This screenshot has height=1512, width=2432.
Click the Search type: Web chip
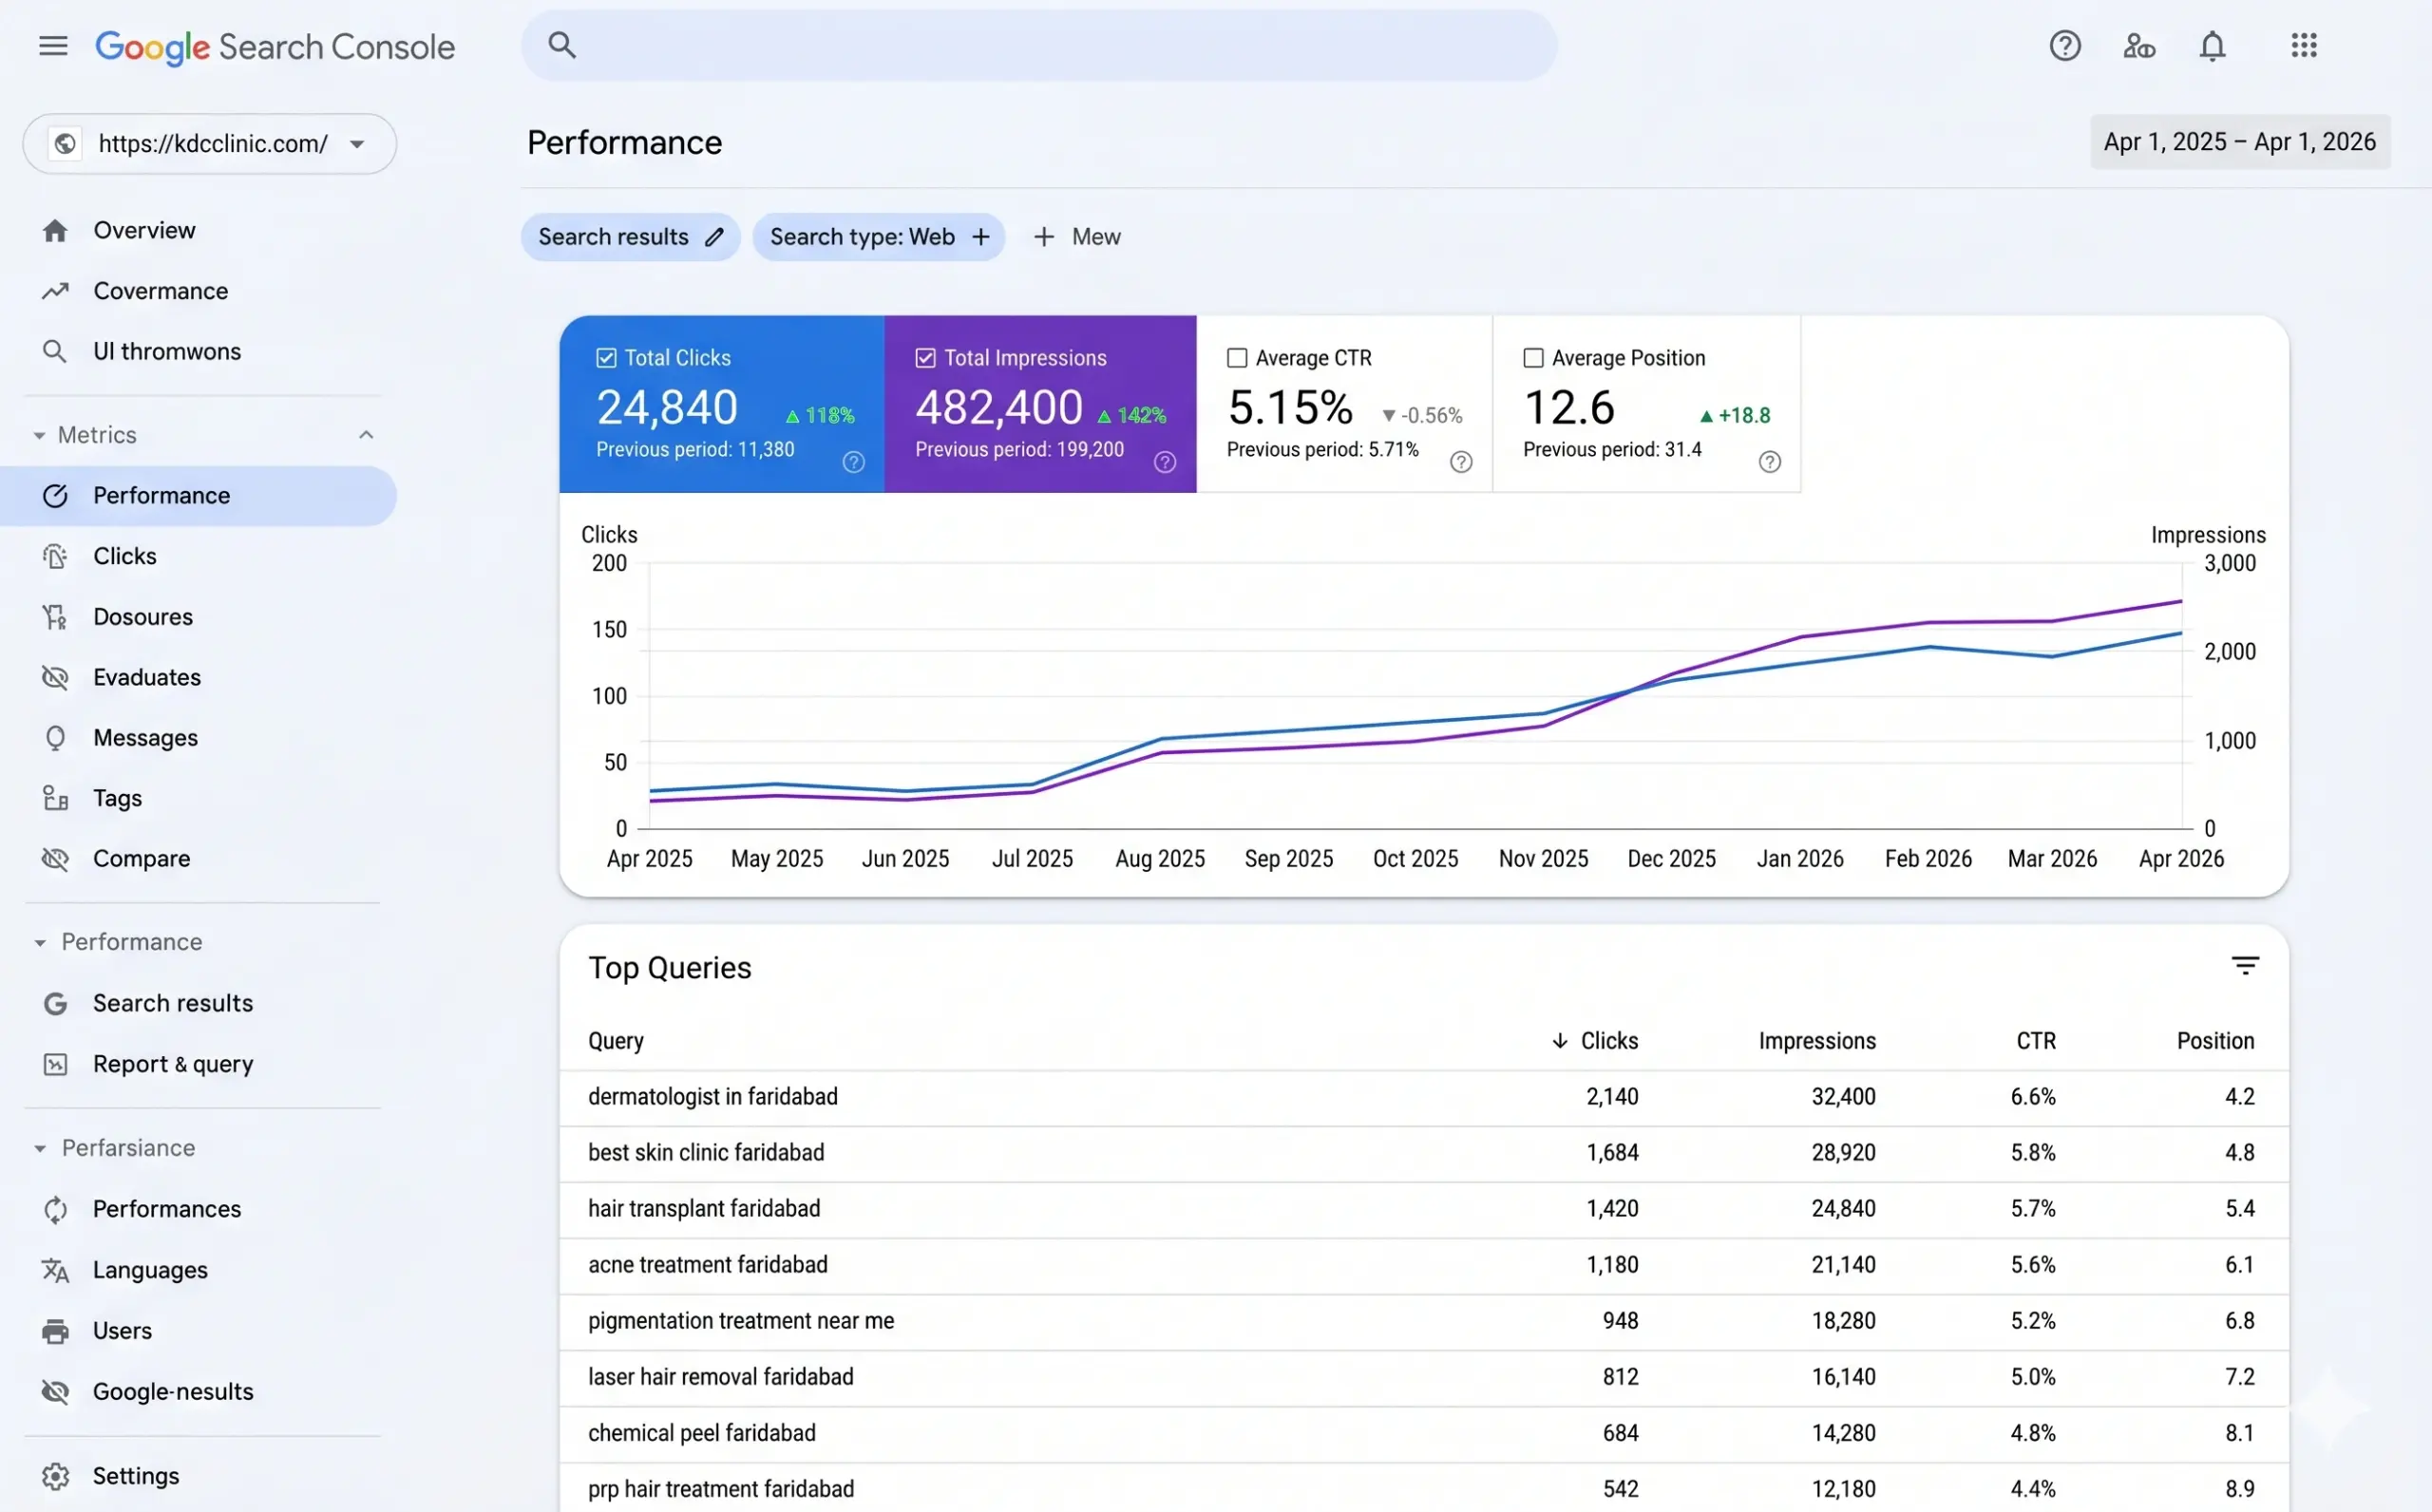click(x=878, y=237)
